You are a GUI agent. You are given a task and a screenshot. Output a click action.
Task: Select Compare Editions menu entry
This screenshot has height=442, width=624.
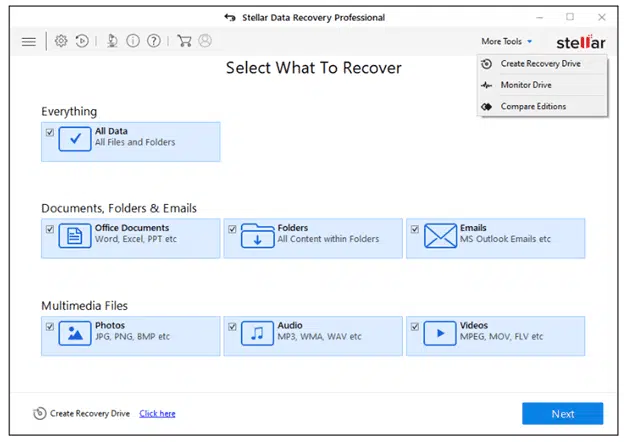click(x=532, y=106)
